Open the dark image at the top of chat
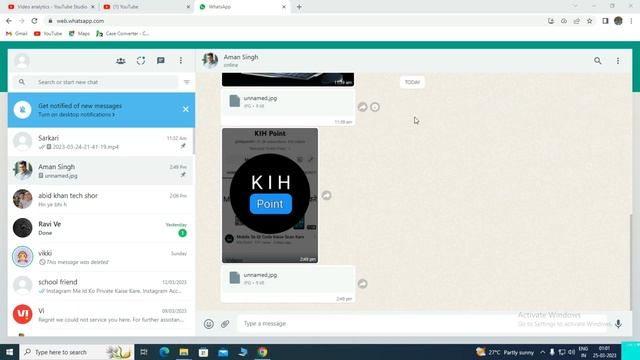 (288, 80)
